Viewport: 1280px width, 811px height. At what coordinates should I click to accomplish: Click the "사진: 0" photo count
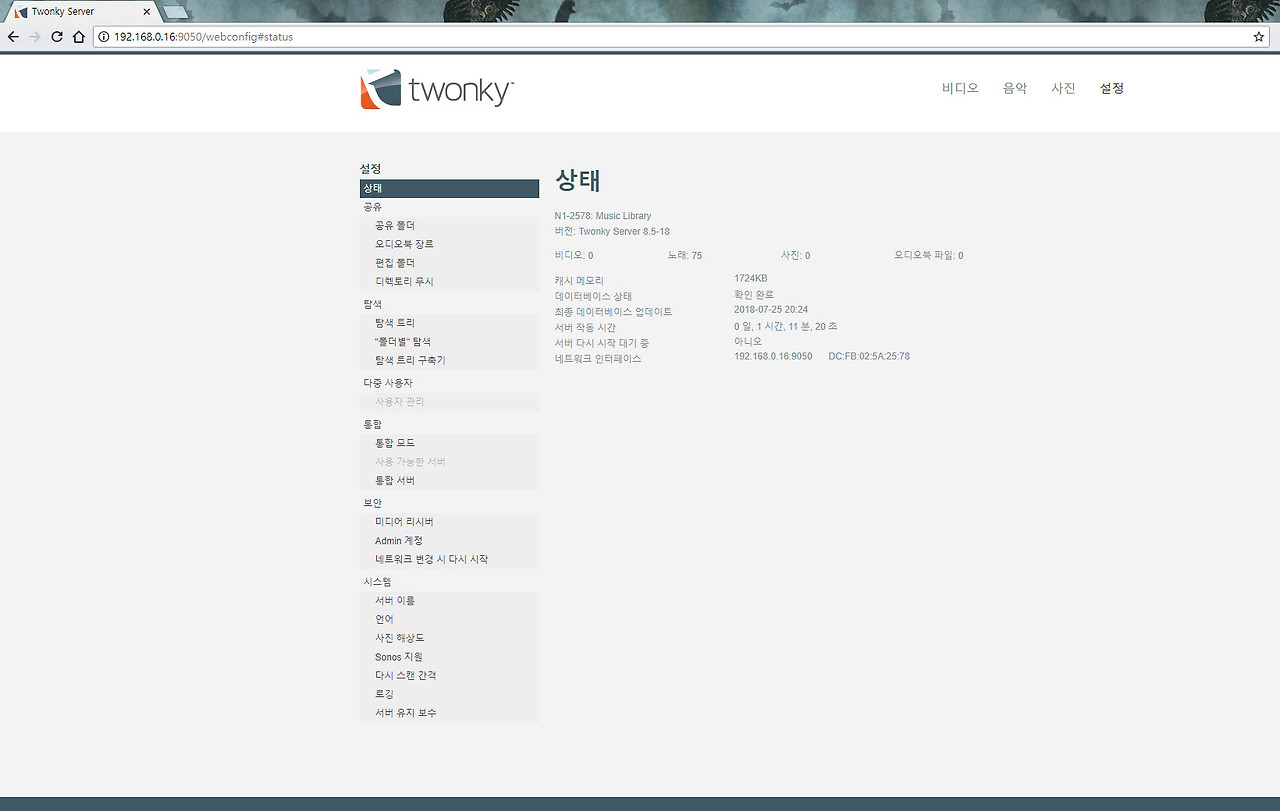pyautogui.click(x=796, y=256)
